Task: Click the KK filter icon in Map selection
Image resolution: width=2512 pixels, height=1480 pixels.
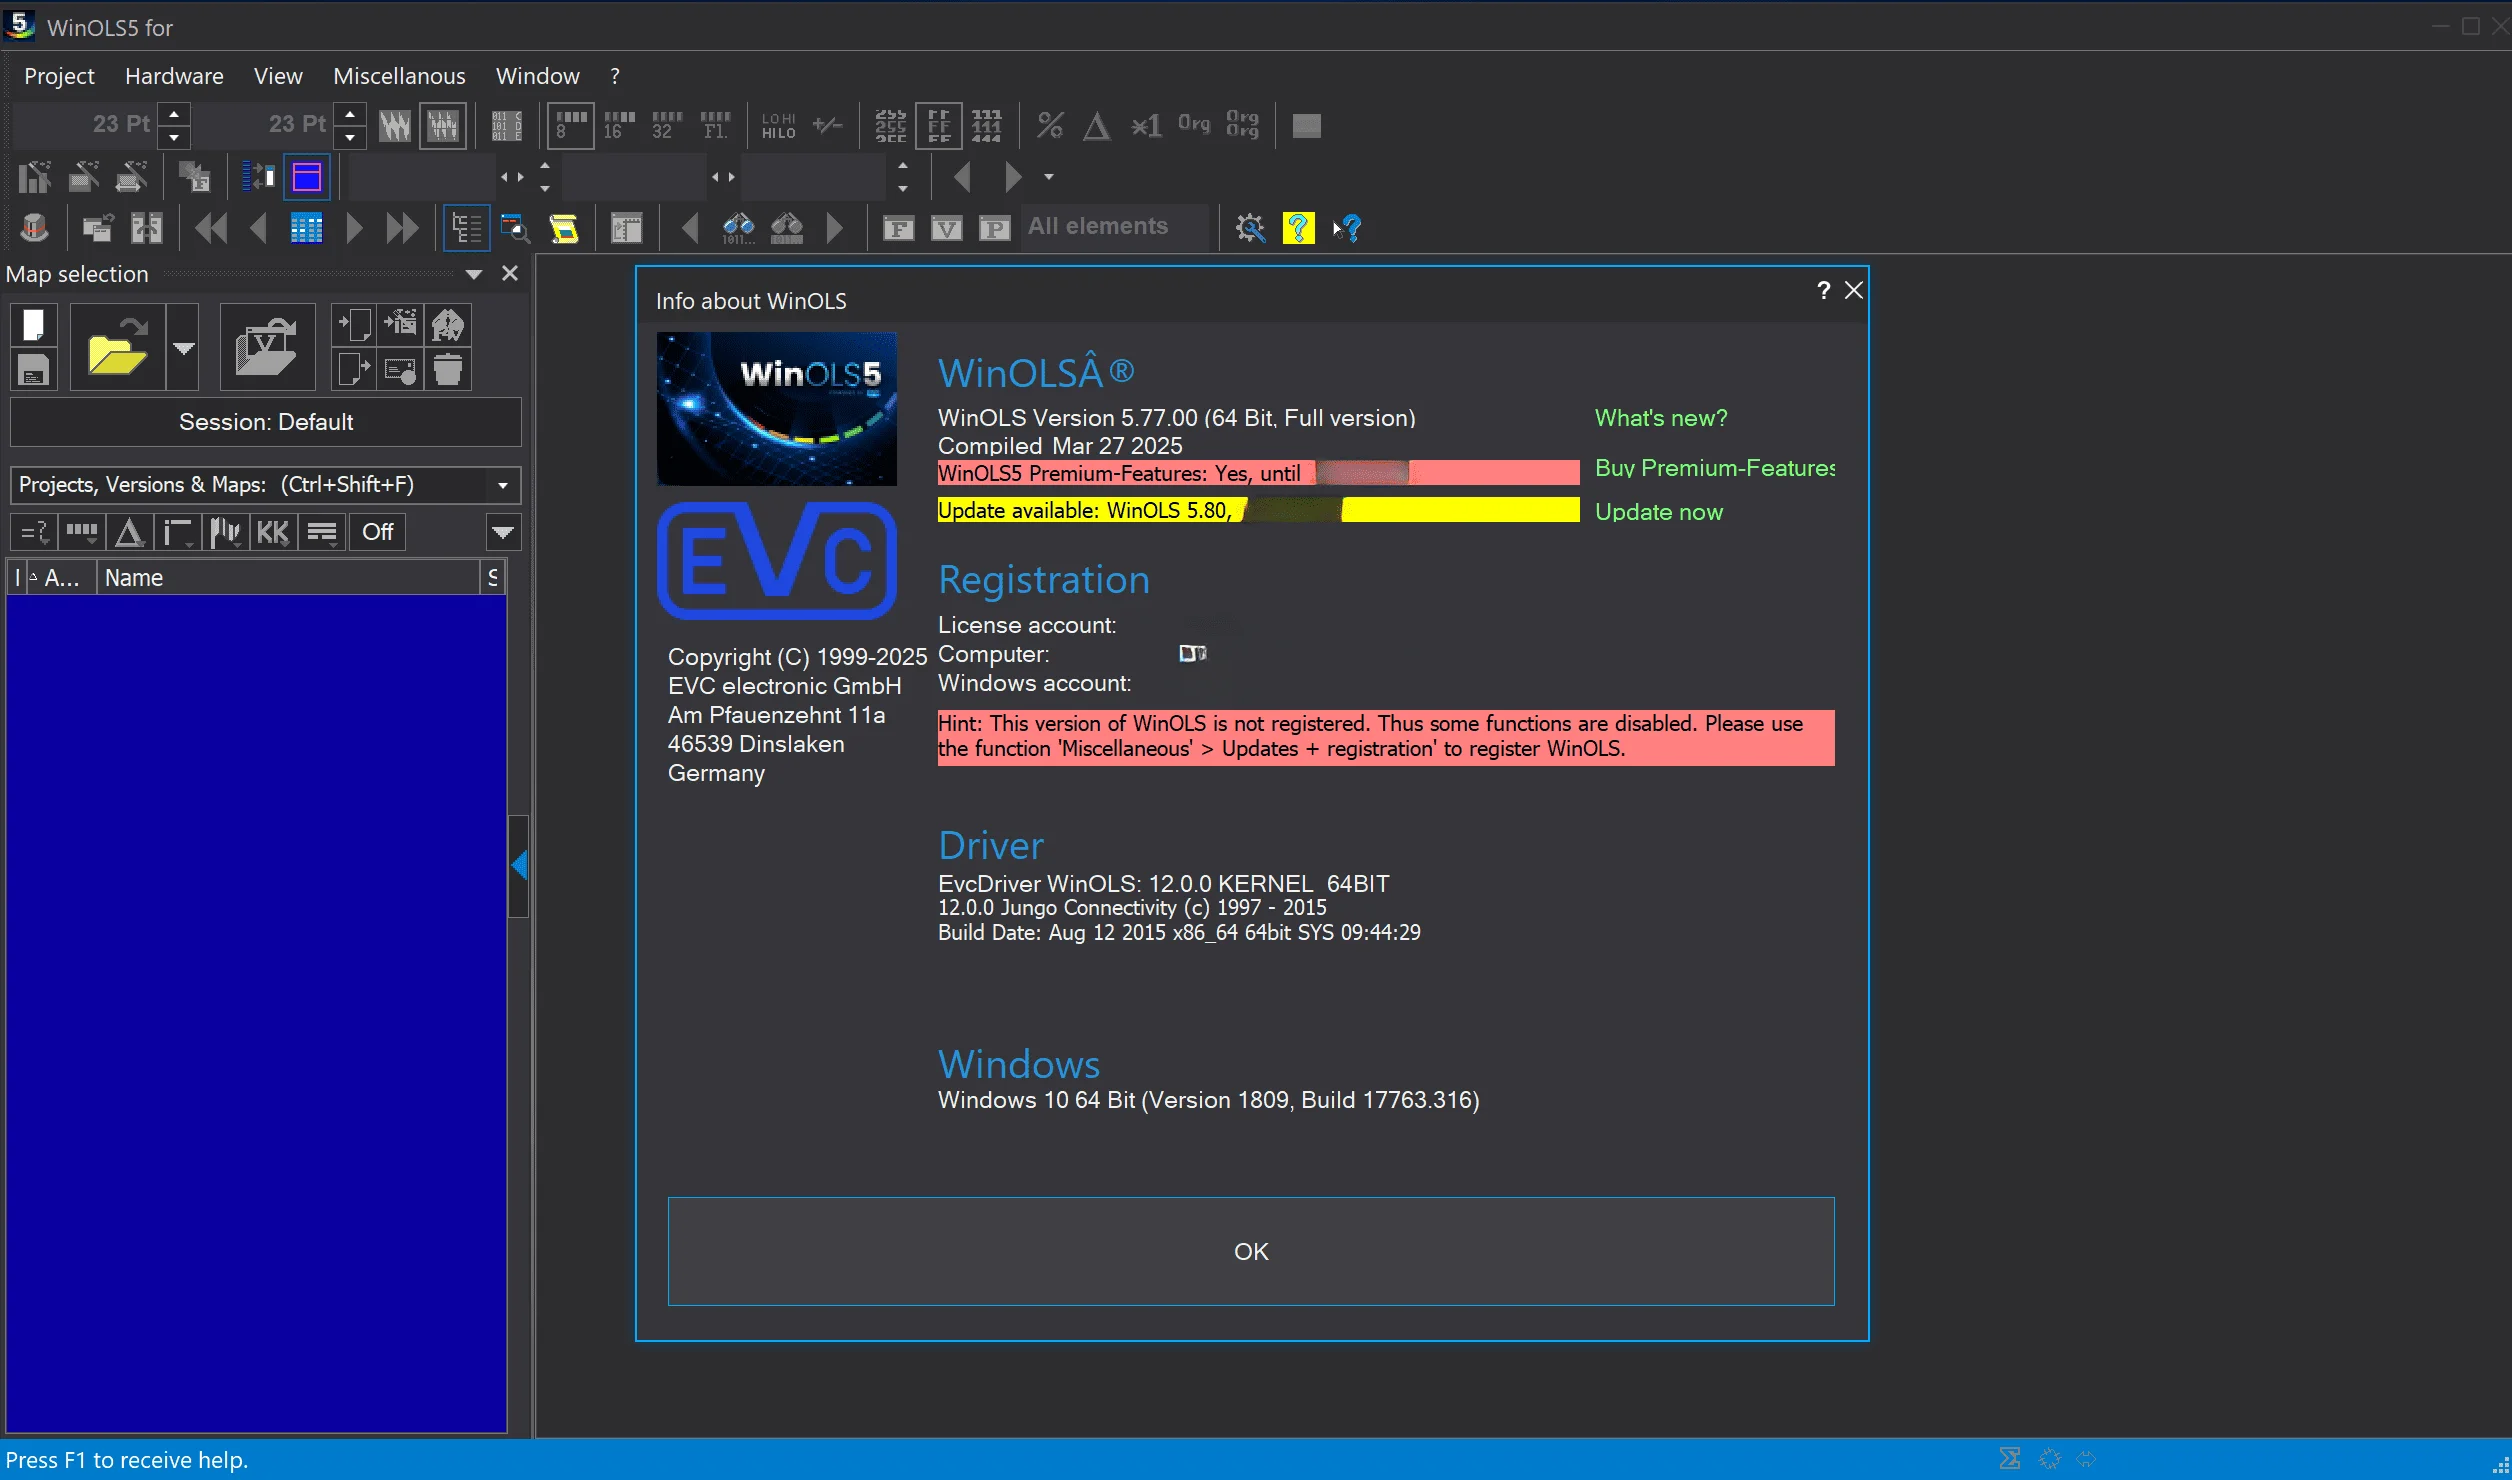Action: (273, 532)
